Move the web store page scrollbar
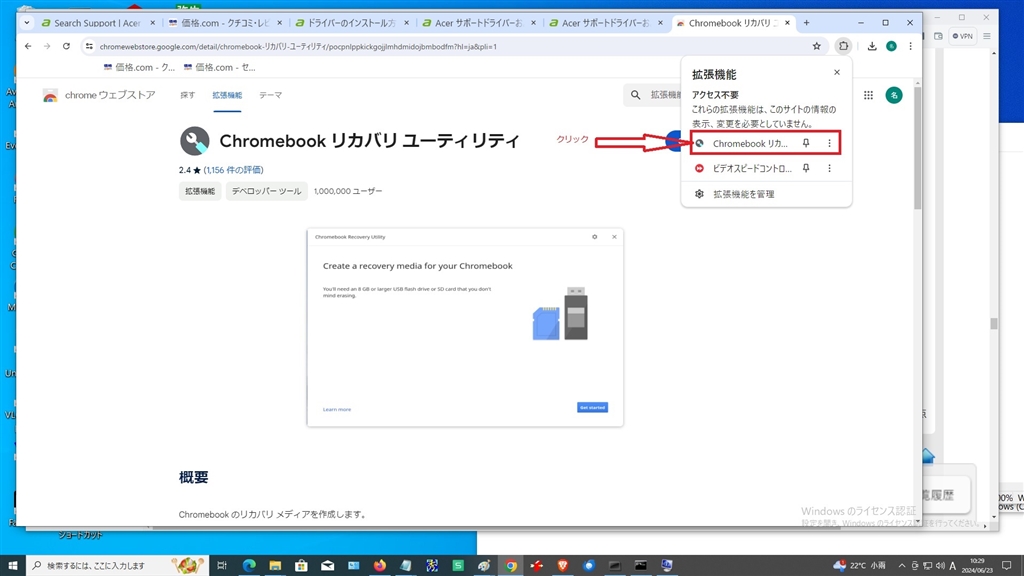 [918, 148]
